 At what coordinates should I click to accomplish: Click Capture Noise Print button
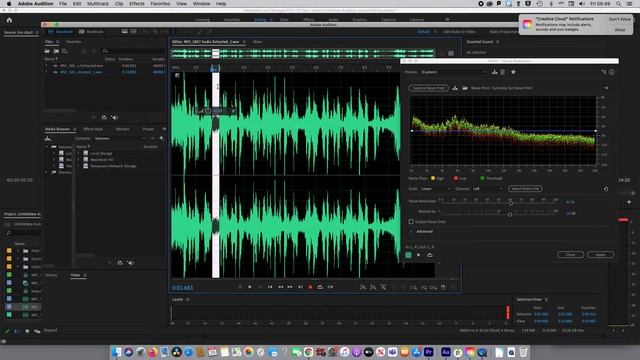428,88
